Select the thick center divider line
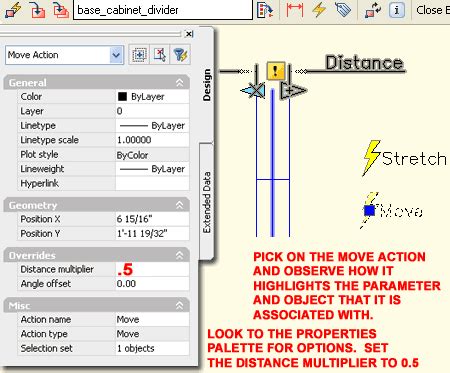Viewport: 450px width, 373px height. click(273, 163)
